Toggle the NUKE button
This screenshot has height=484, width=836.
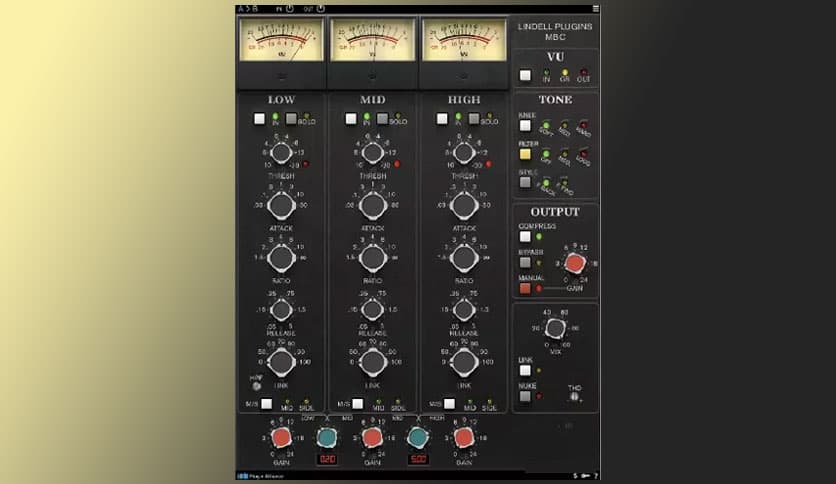coord(525,397)
